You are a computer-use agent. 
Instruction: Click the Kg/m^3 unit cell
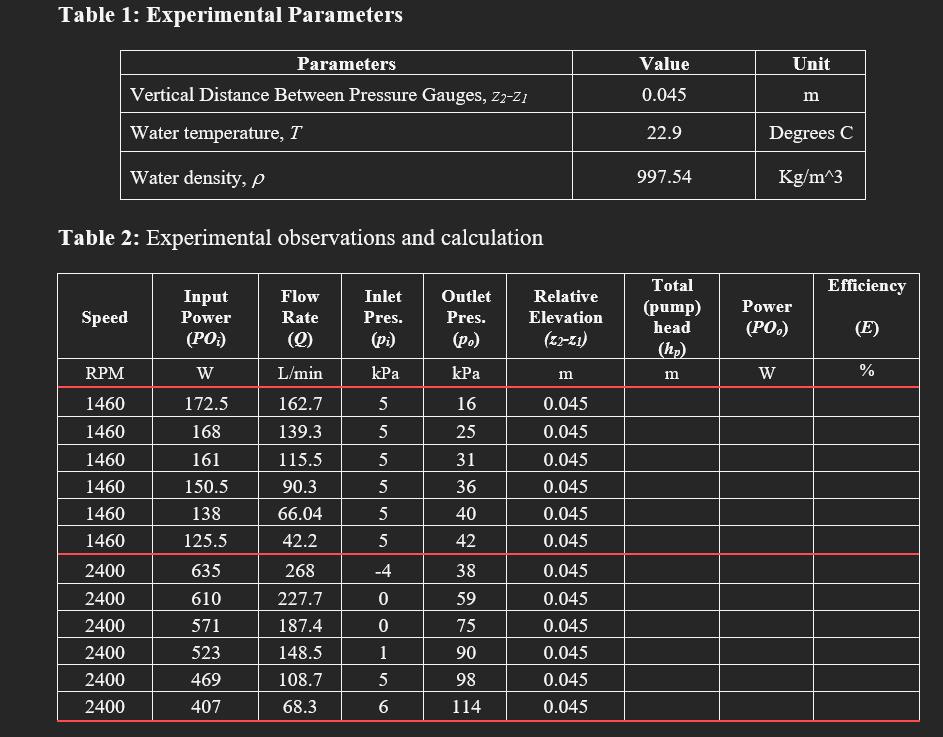tap(810, 175)
